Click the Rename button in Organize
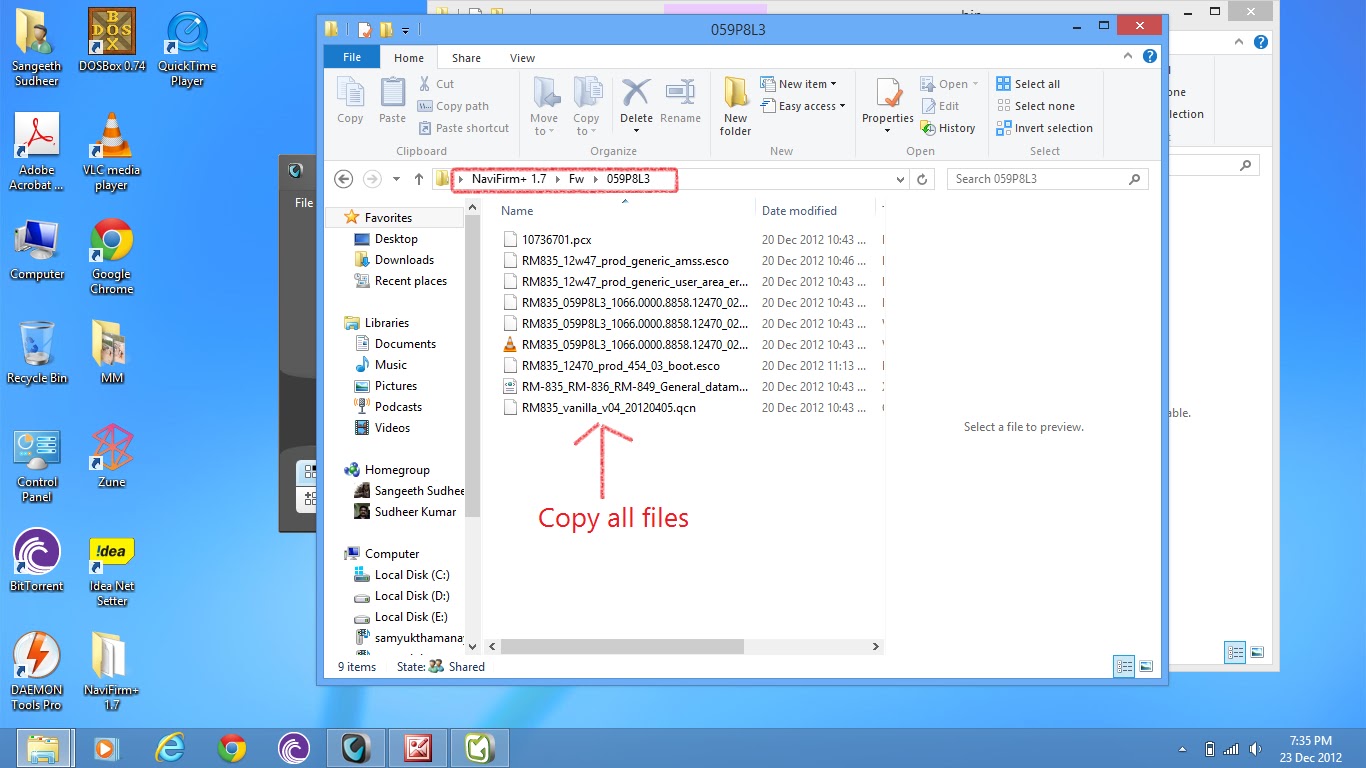This screenshot has width=1366, height=768. pos(680,102)
